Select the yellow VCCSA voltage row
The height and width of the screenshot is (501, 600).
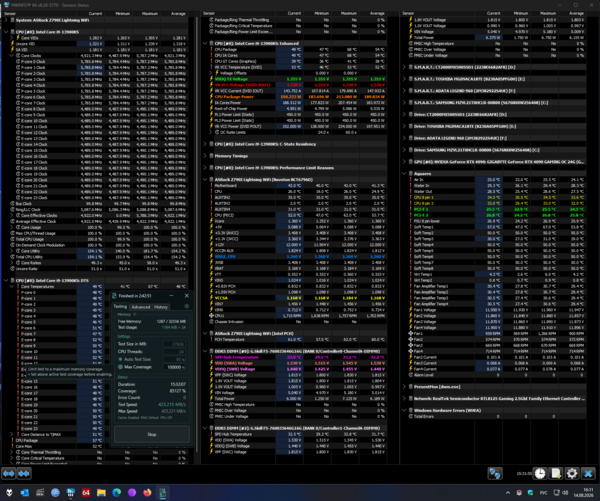tap(297, 298)
